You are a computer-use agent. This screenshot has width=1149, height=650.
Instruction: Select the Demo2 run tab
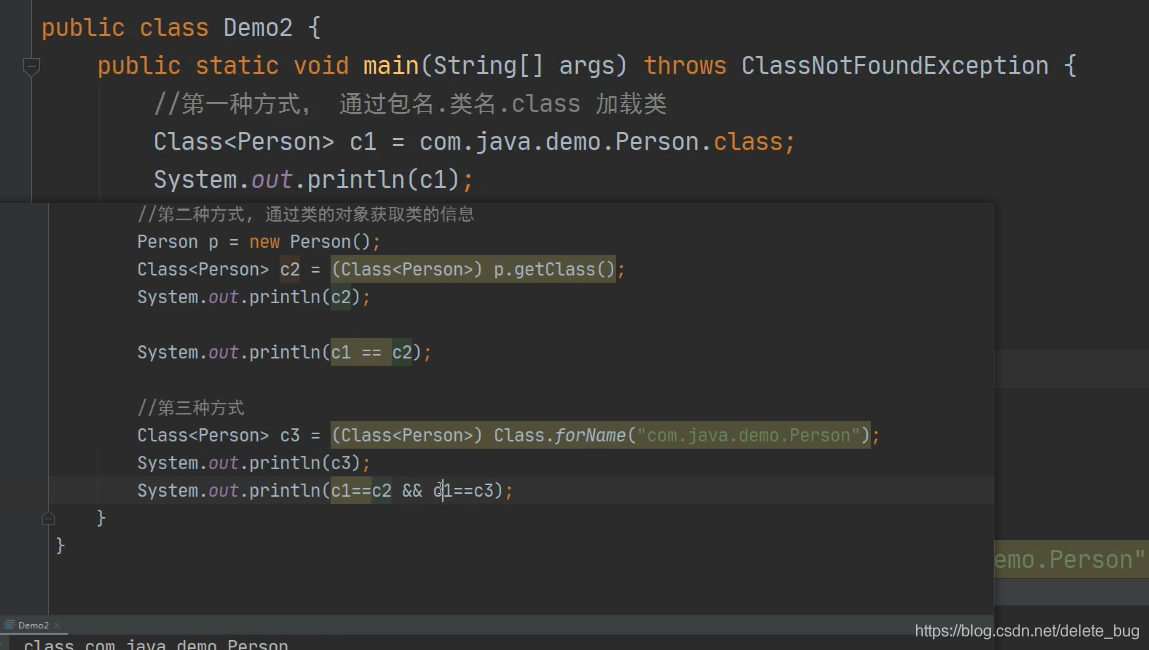click(33, 625)
